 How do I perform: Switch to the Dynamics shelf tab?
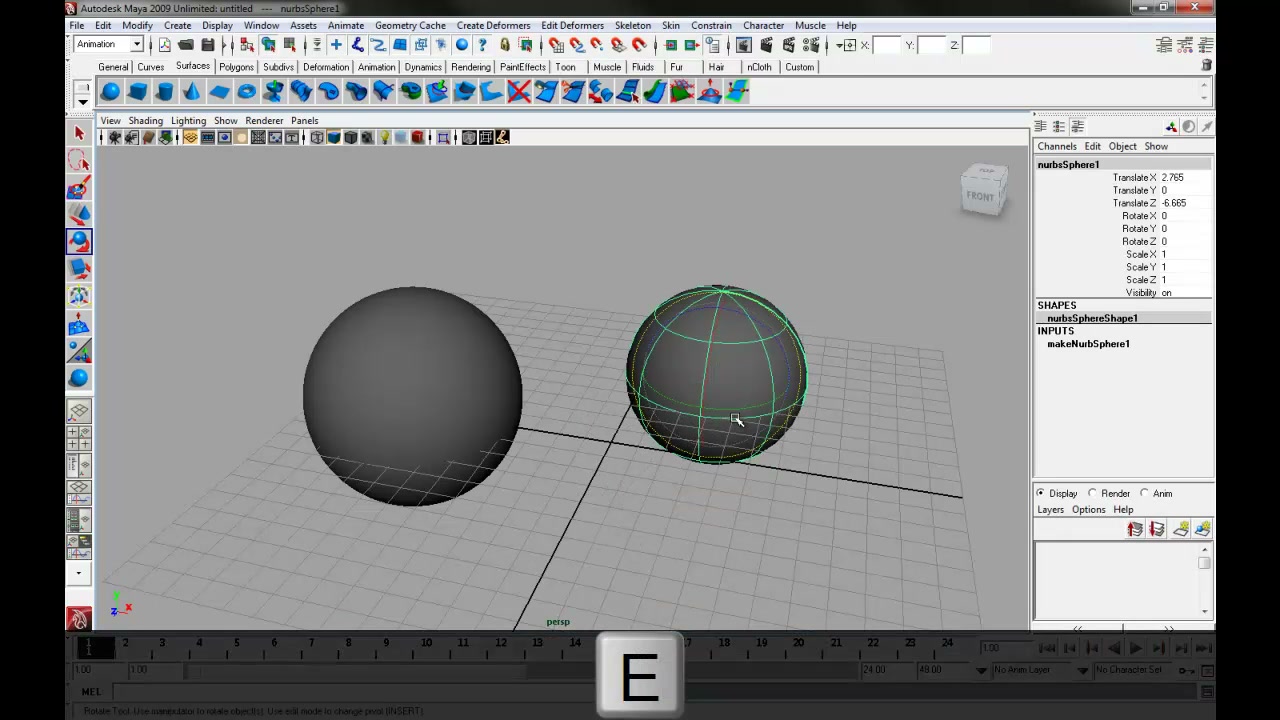[423, 67]
